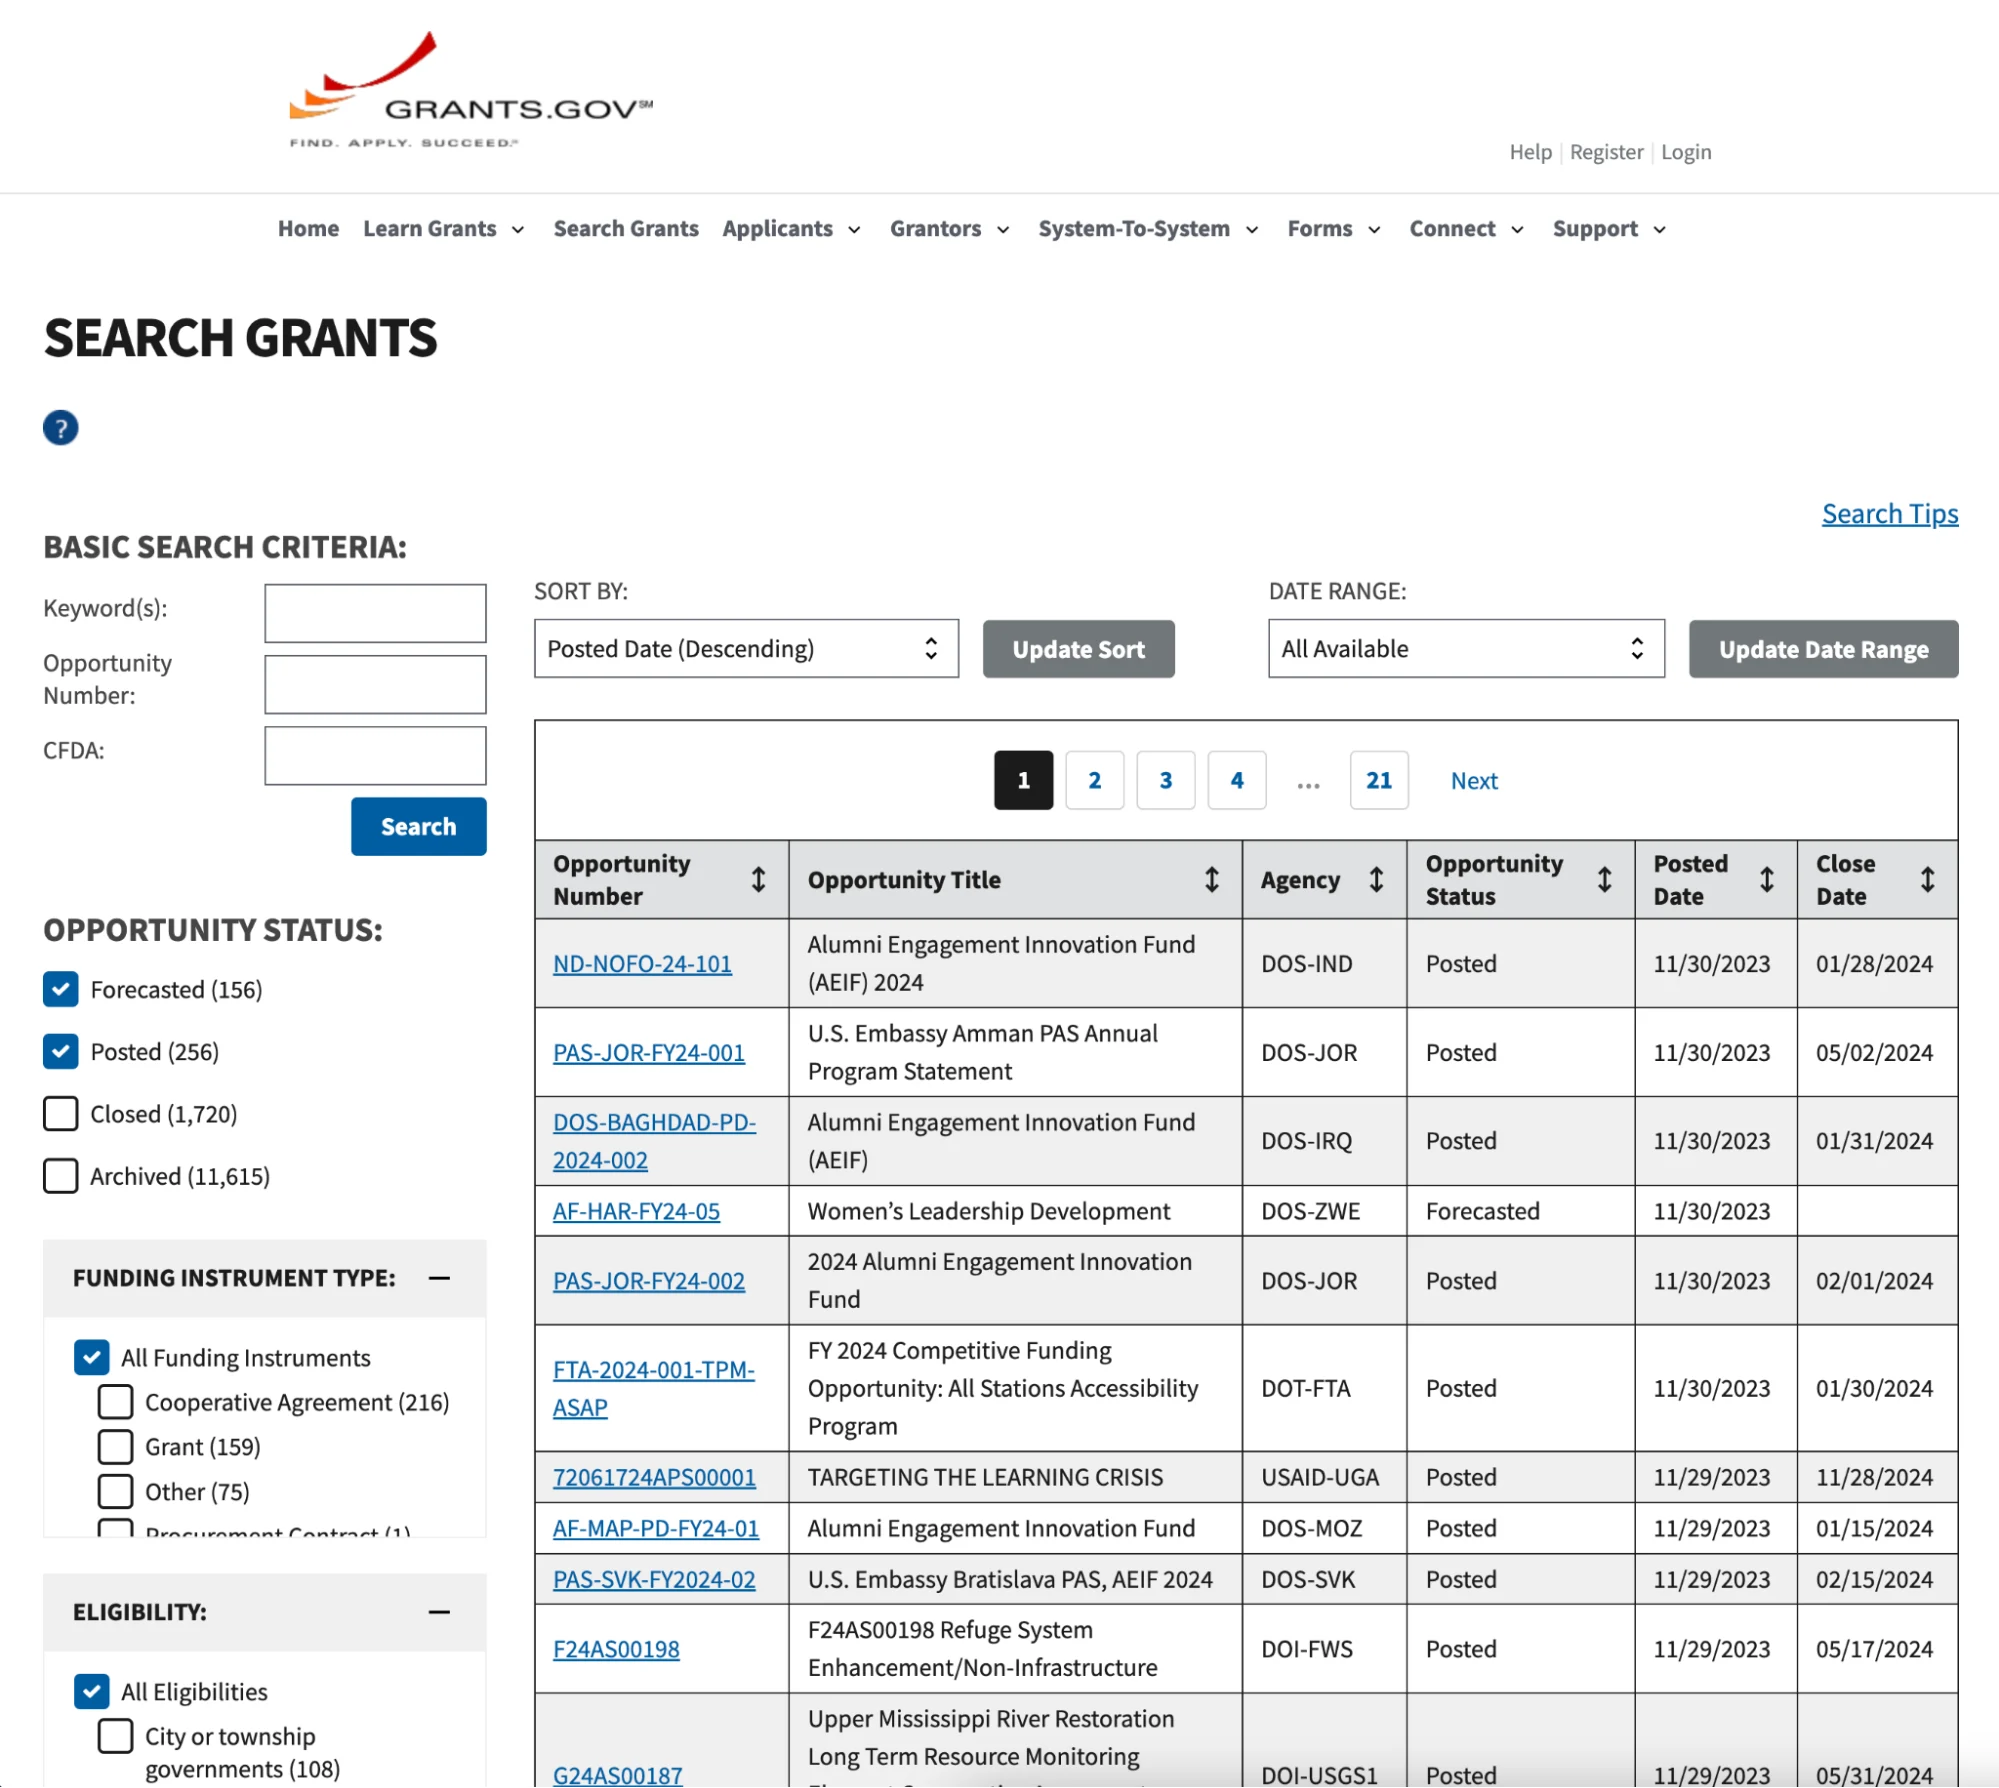Image resolution: width=1999 pixels, height=1788 pixels.
Task: Open opportunity PAS-SVK-FY2024-02
Action: coord(654,1579)
